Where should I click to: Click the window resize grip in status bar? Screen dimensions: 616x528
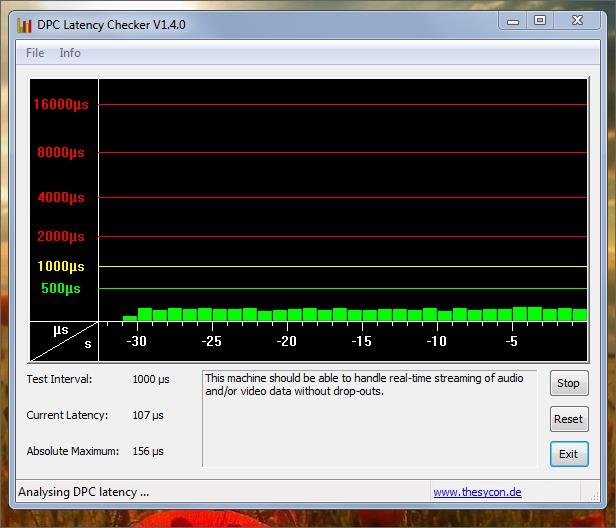(595, 497)
